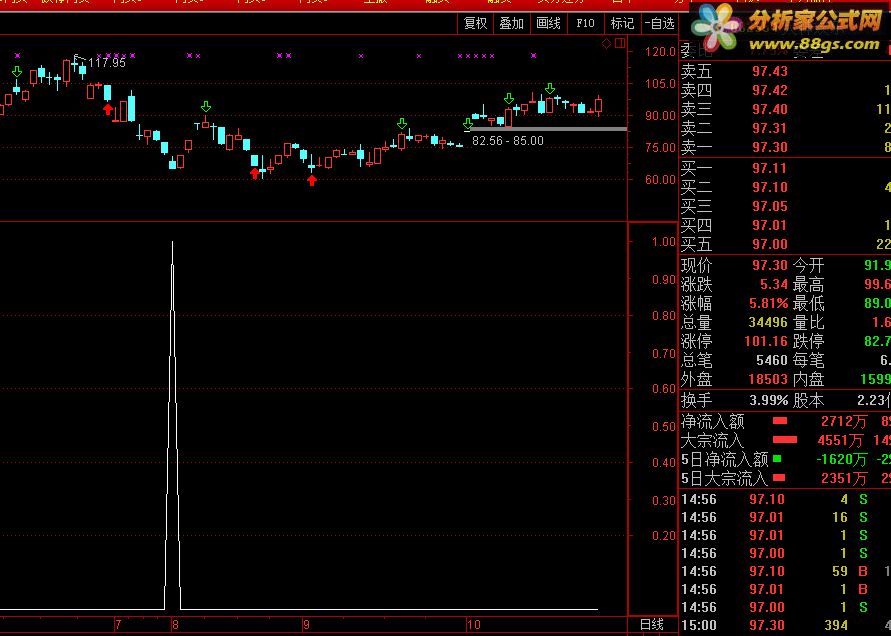
Task: Select the 15:00 trade at 97.30
Action: (x=785, y=625)
